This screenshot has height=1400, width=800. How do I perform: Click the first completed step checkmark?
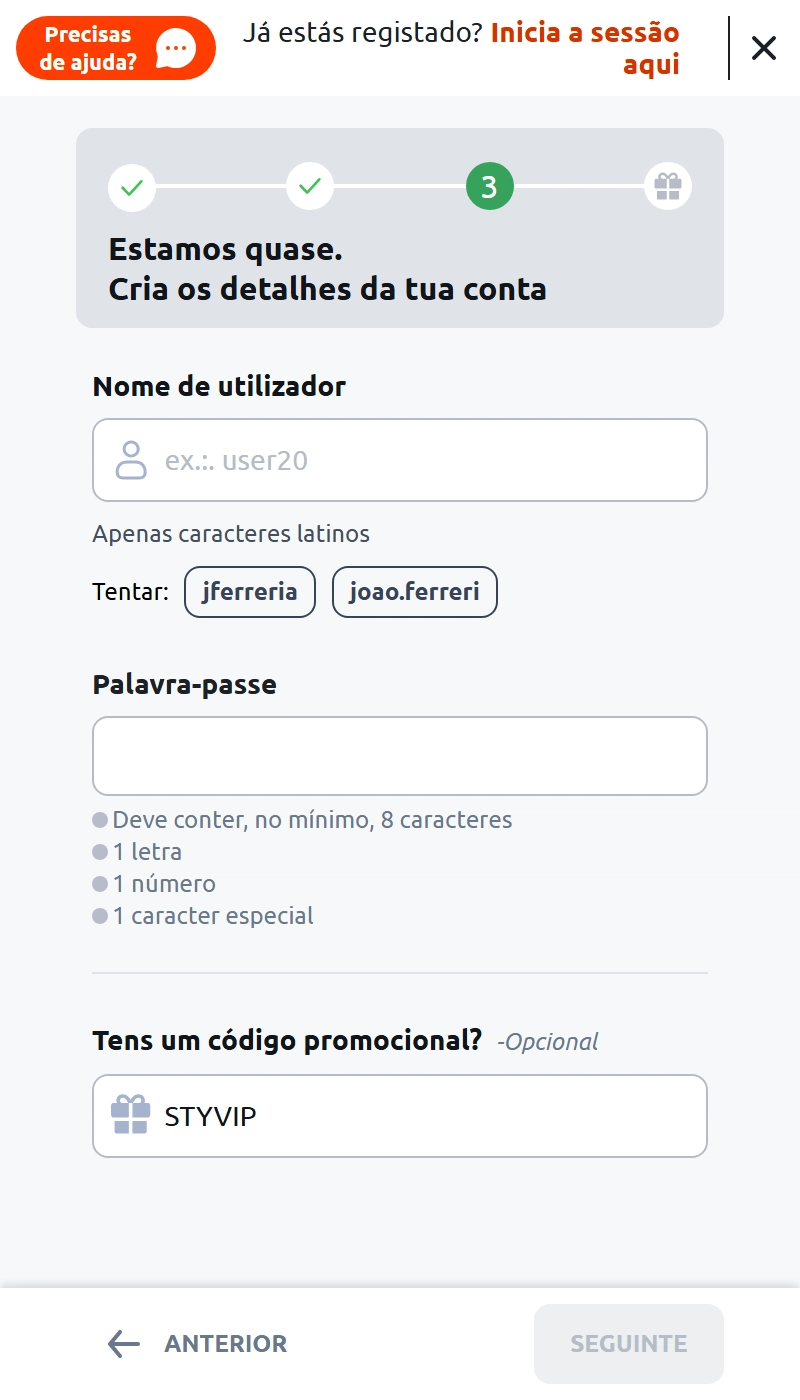click(132, 187)
